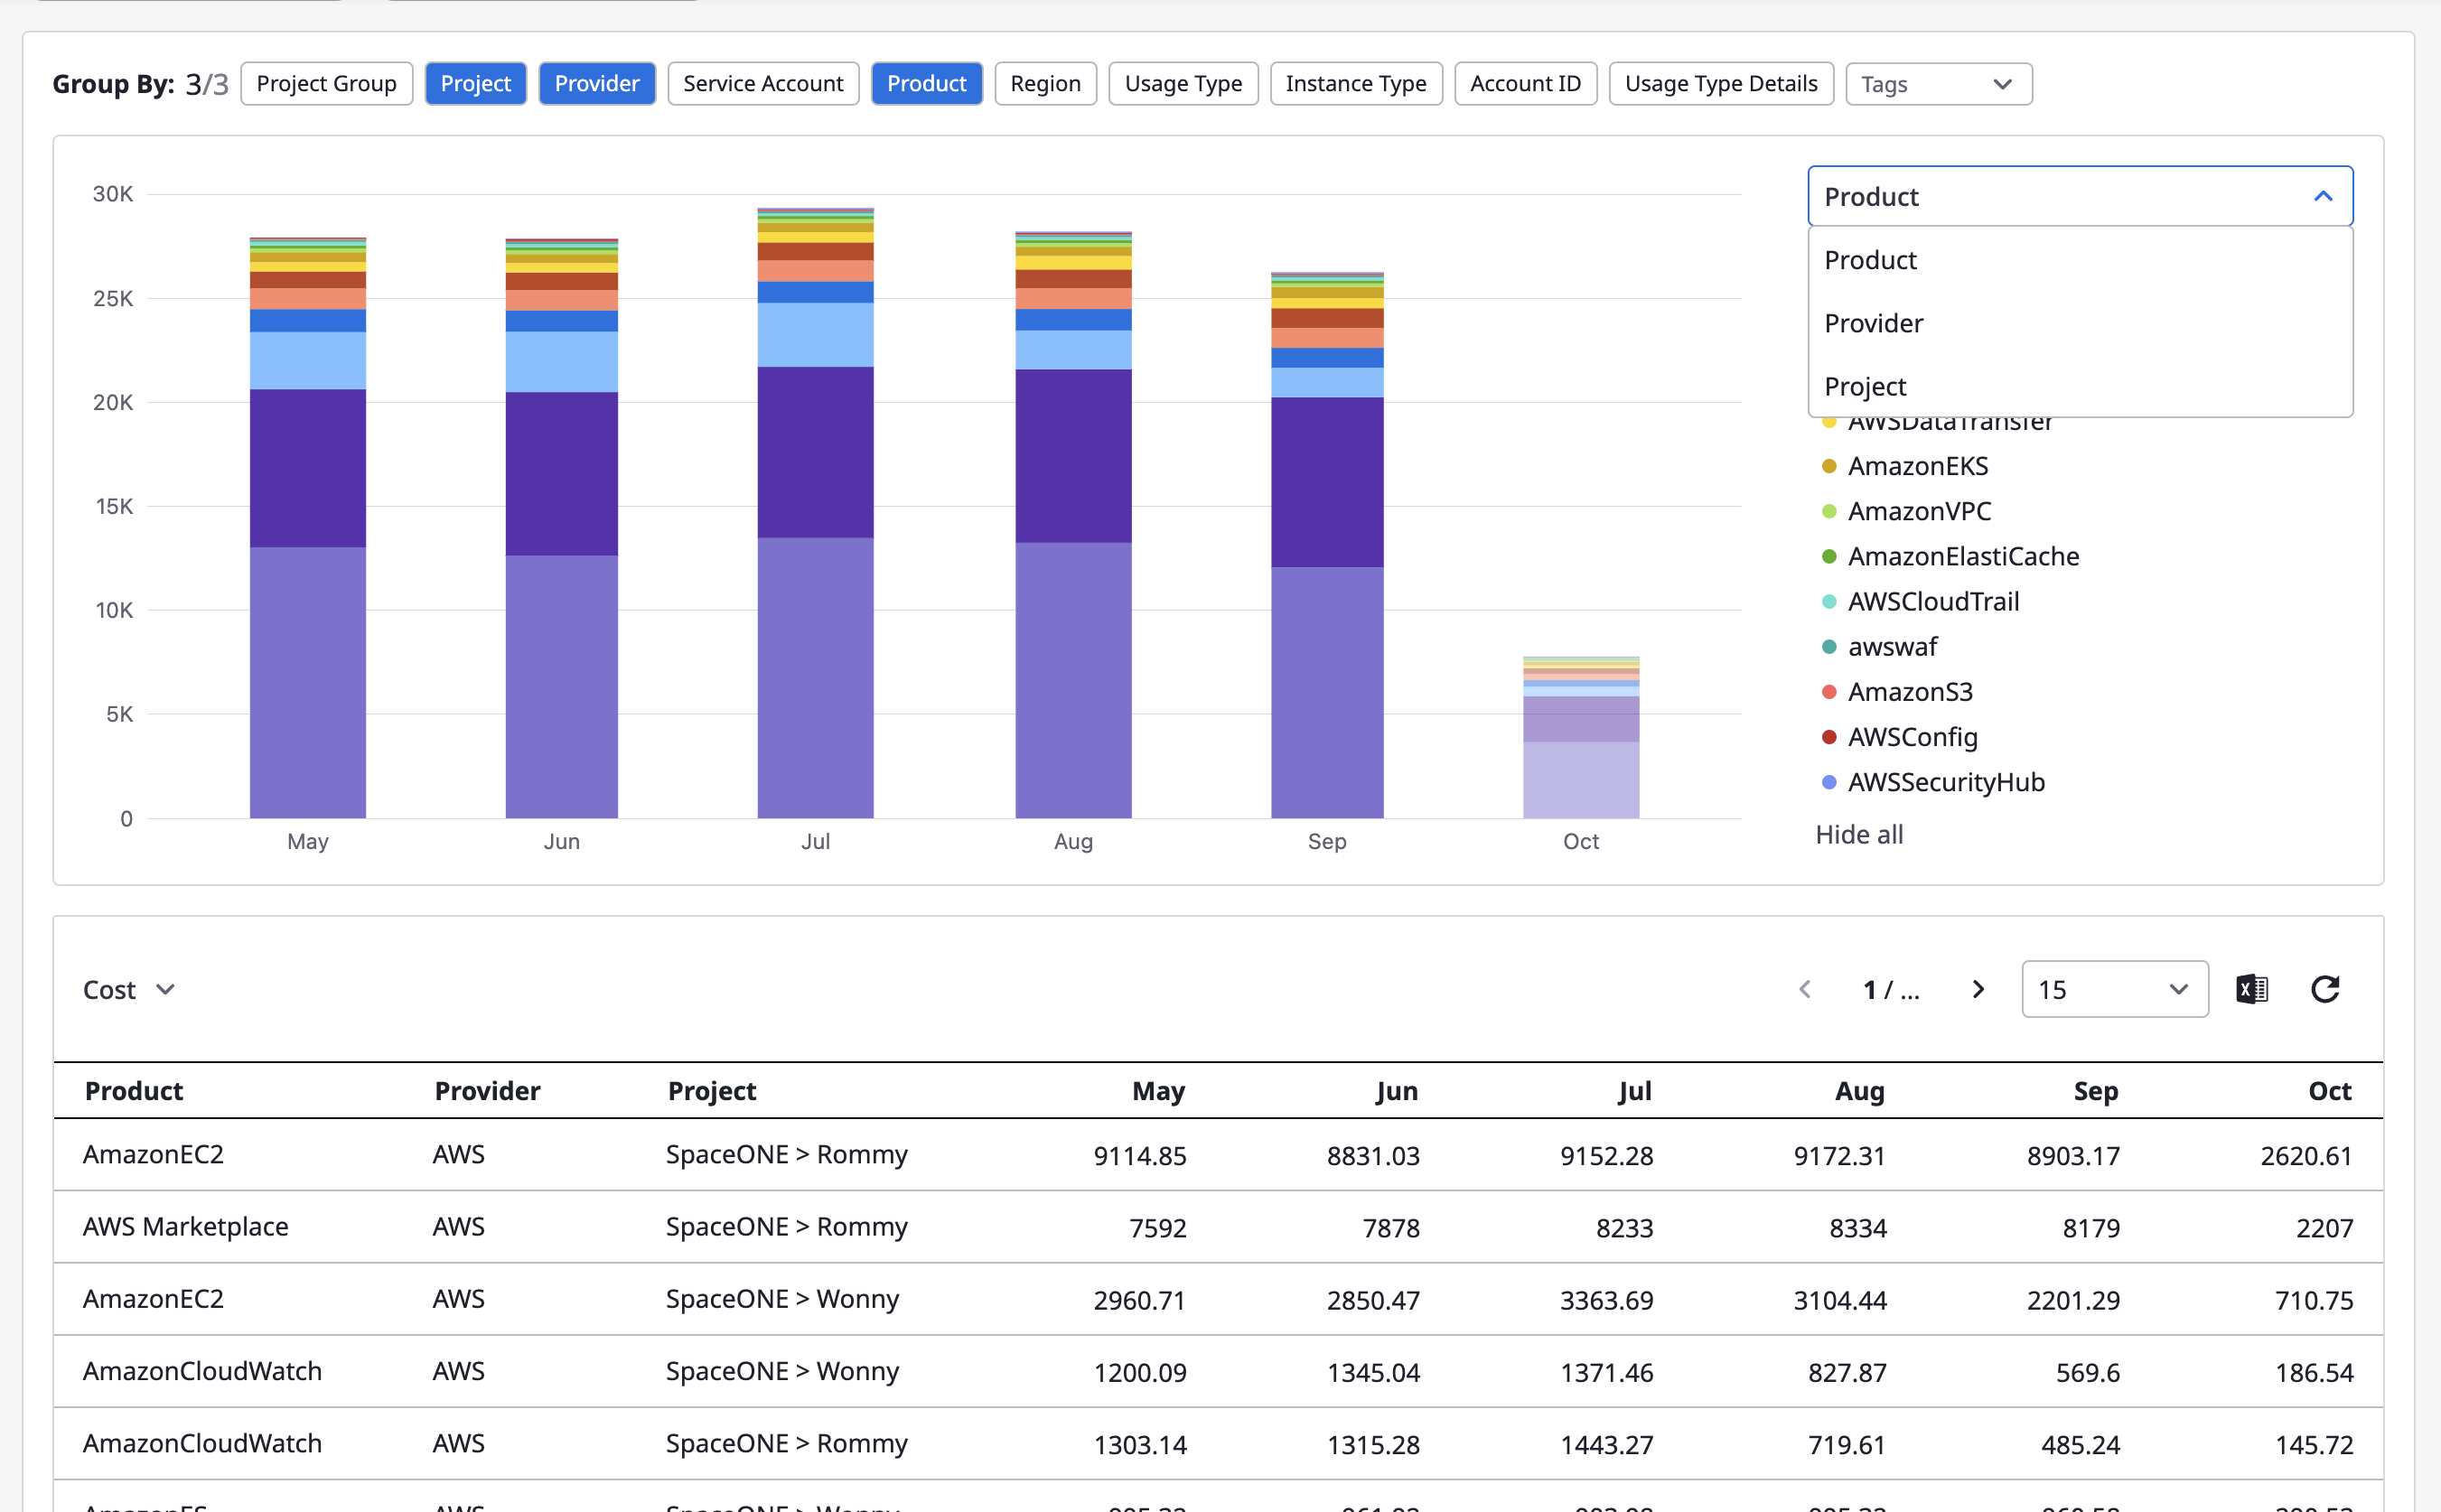Click AmazonEKS gold color dot
2441x1512 pixels.
click(1829, 466)
